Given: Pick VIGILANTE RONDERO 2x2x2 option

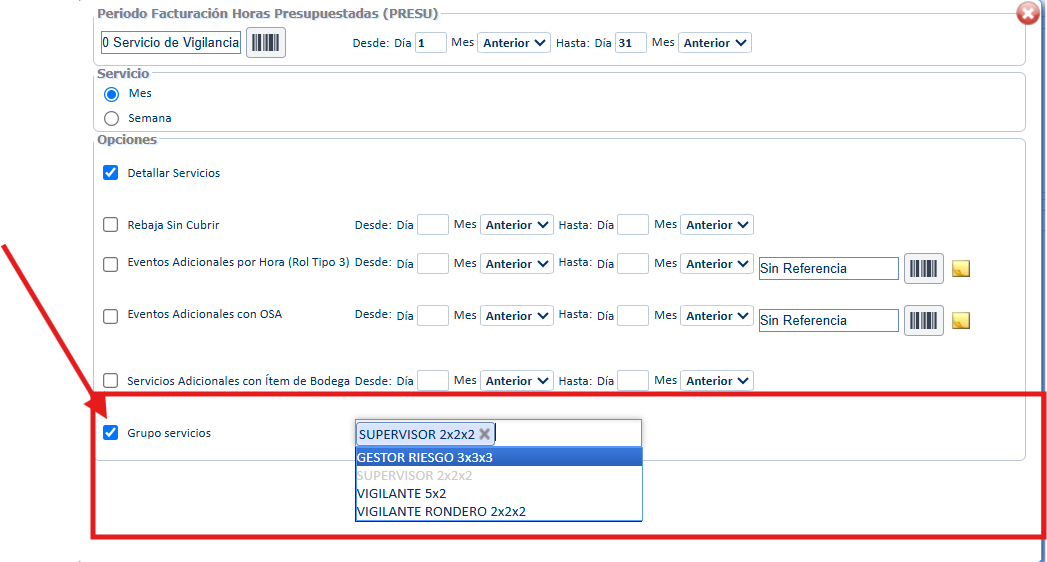Looking at the screenshot, I should coord(499,511).
